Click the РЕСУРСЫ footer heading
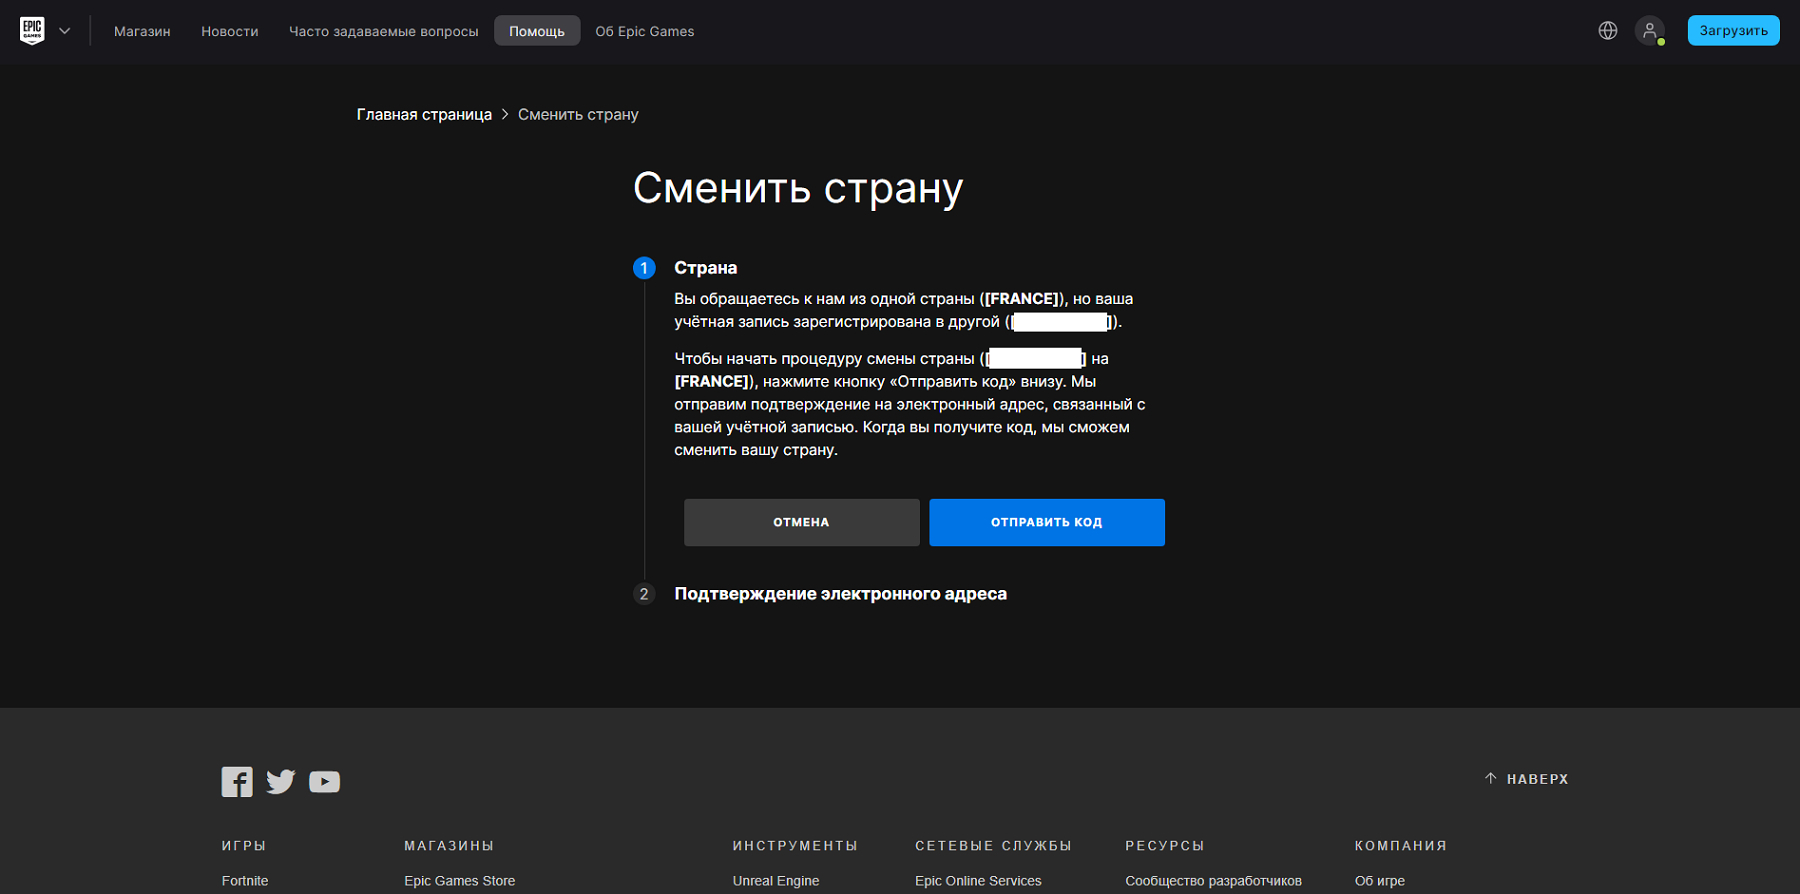This screenshot has height=894, width=1800. pyautogui.click(x=1165, y=846)
